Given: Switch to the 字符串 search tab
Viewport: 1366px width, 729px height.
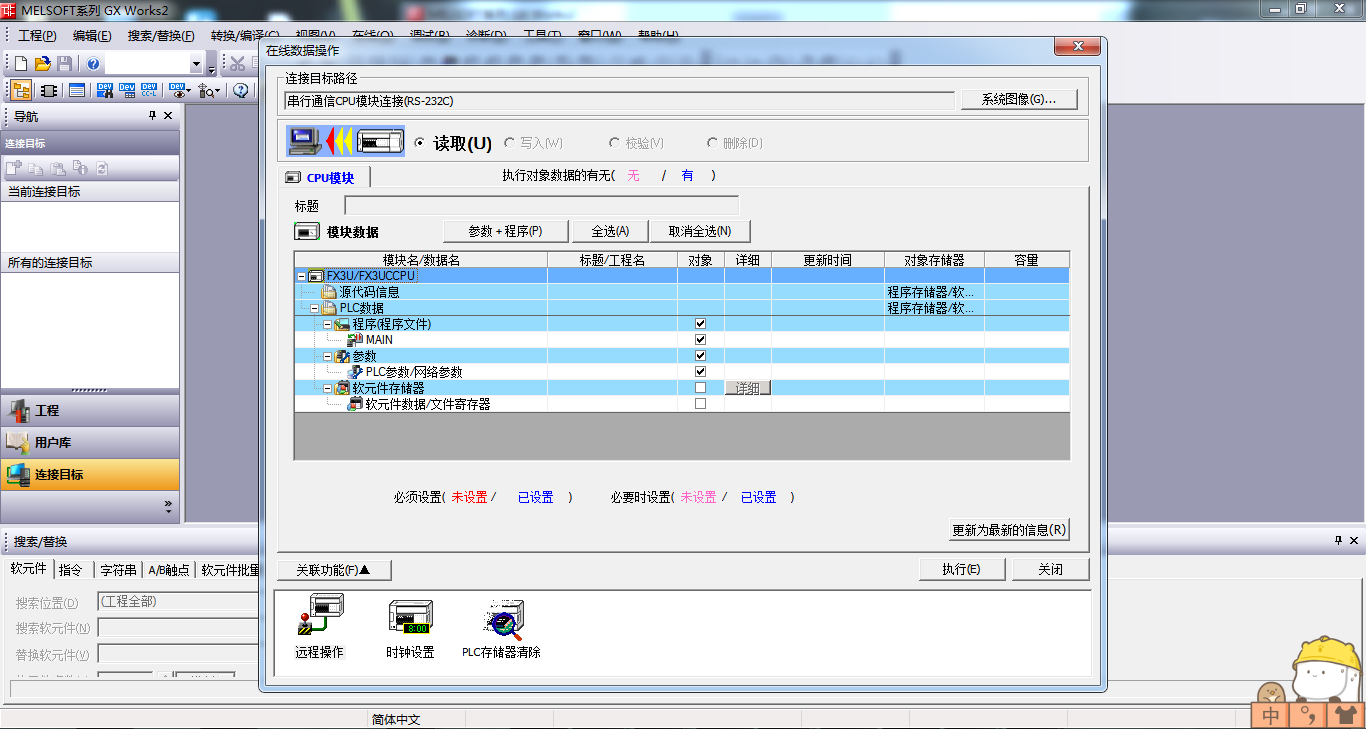Looking at the screenshot, I should coord(118,570).
